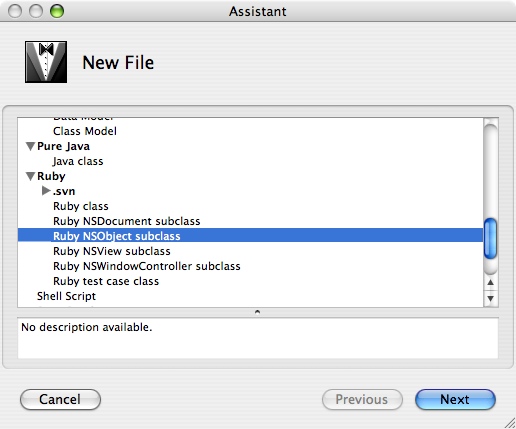Choose Ruby NSDocument subclass
Image resolution: width=516 pixels, height=429 pixels.
point(127,221)
